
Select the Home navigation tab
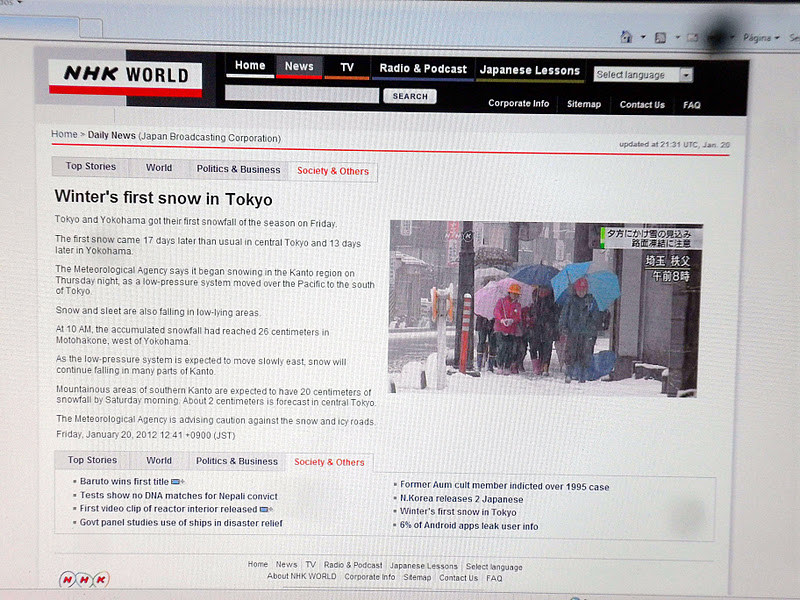250,66
